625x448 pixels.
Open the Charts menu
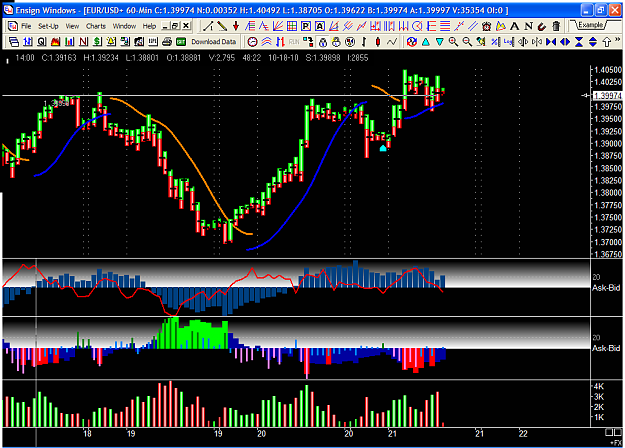(x=96, y=26)
